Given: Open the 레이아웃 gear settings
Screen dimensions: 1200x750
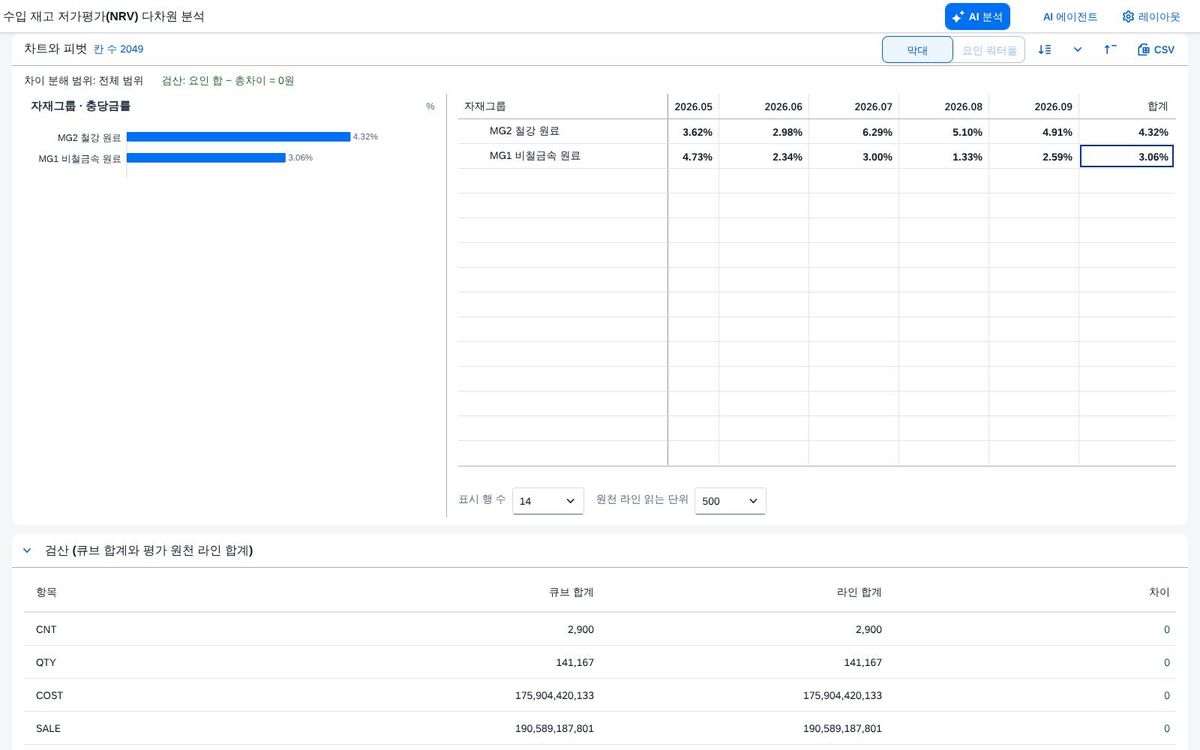Looking at the screenshot, I should (1151, 17).
